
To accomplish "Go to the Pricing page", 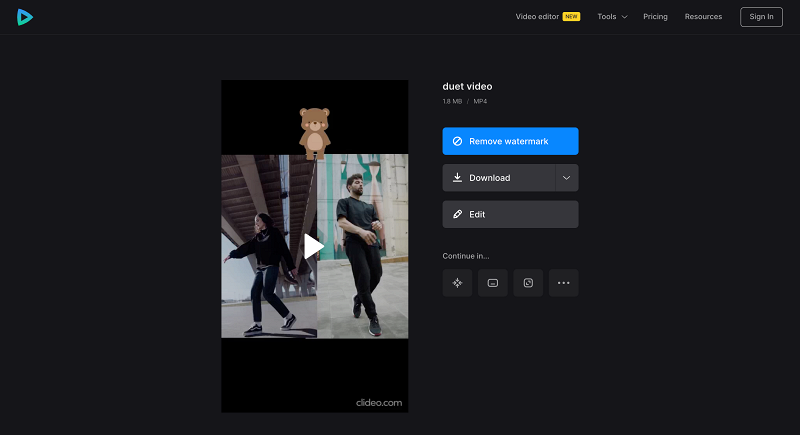I will coord(655,17).
